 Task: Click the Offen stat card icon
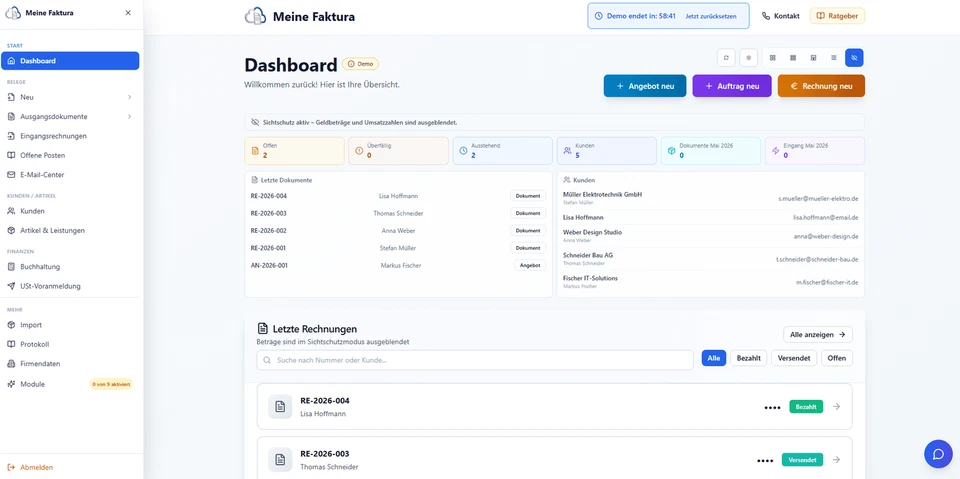click(255, 151)
